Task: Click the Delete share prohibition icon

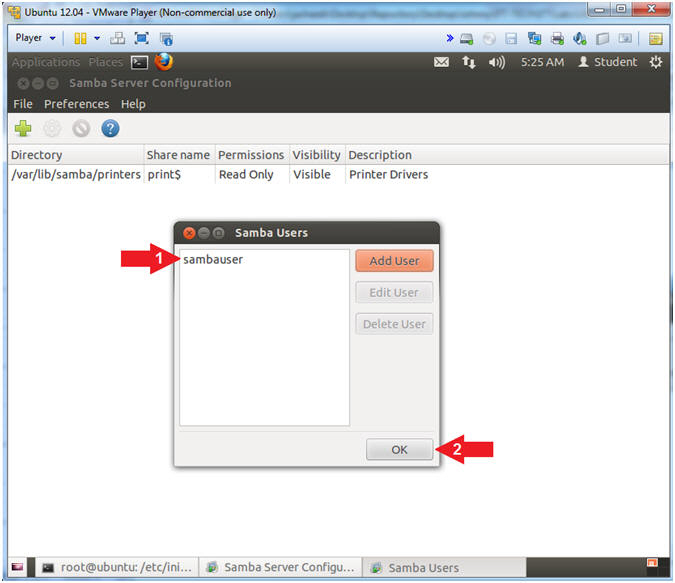Action: click(x=81, y=128)
